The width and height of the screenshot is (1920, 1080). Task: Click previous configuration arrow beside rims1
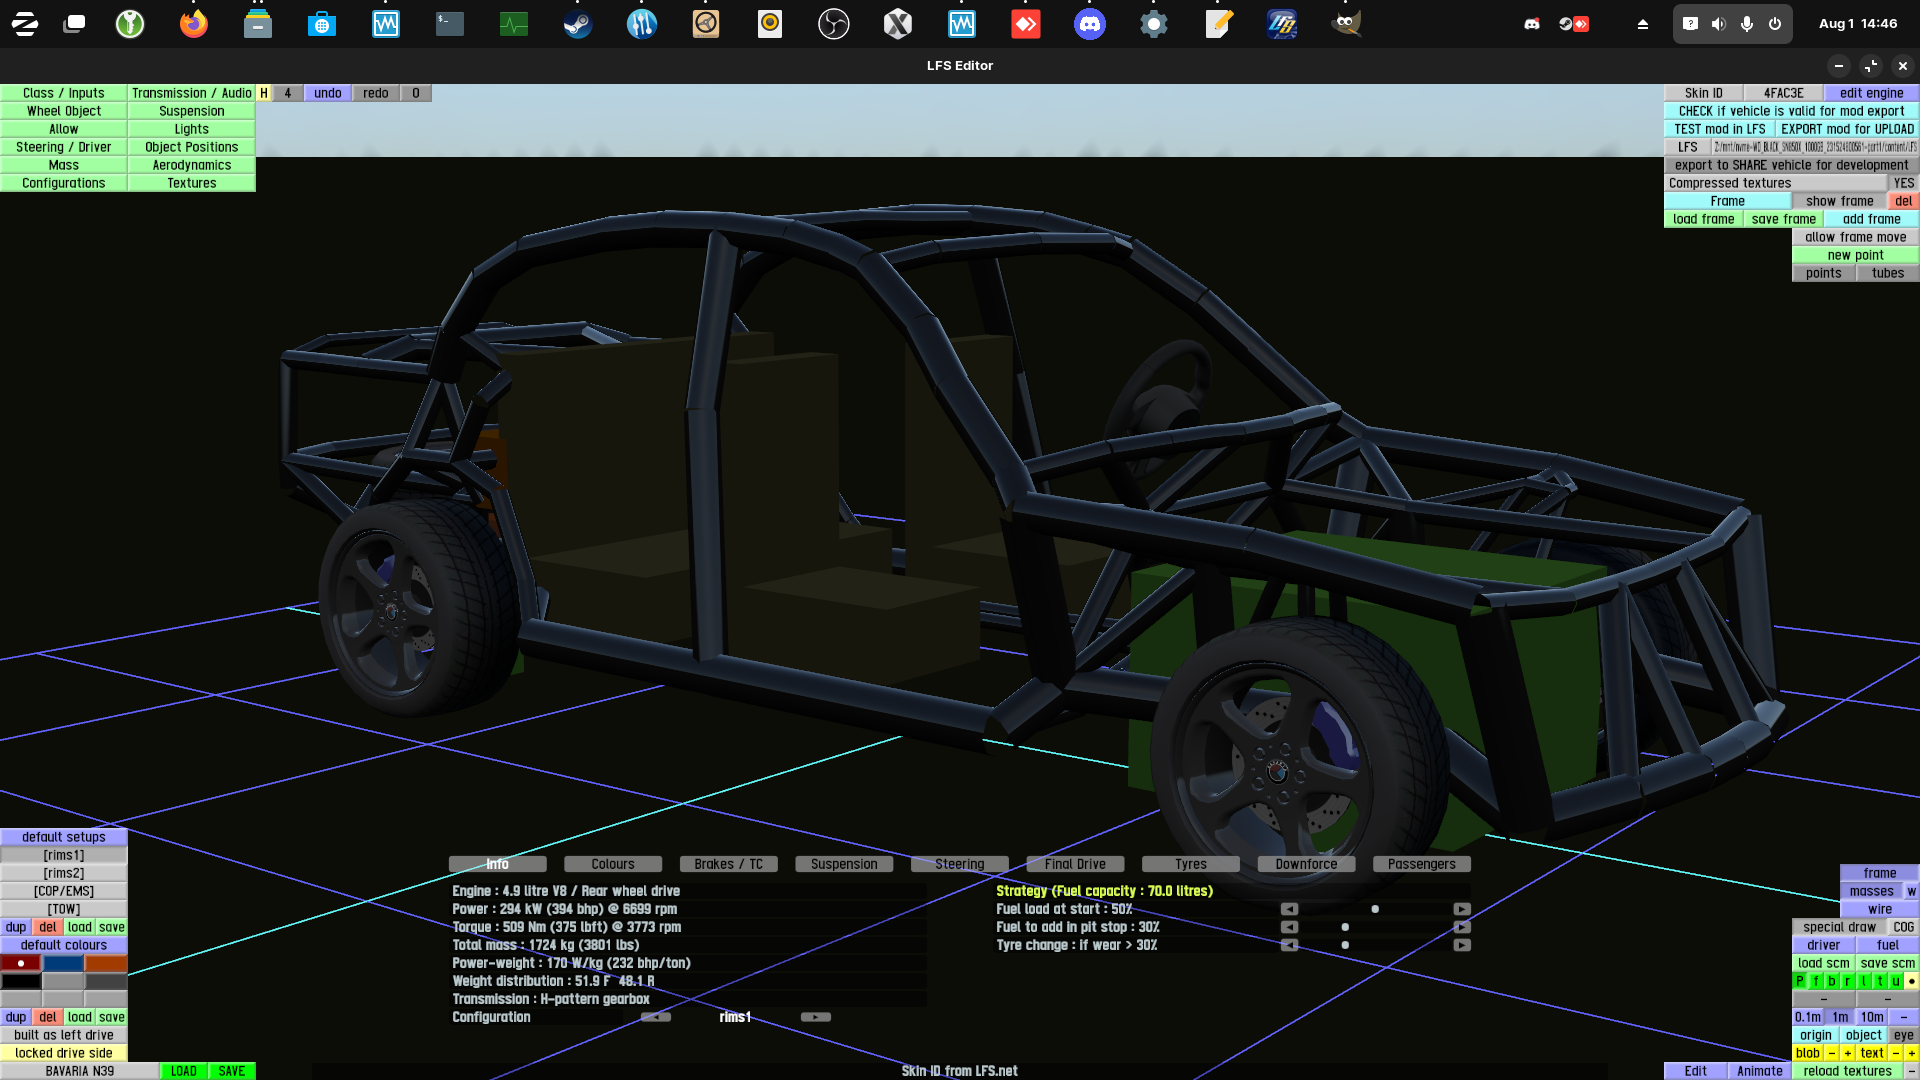click(656, 1017)
